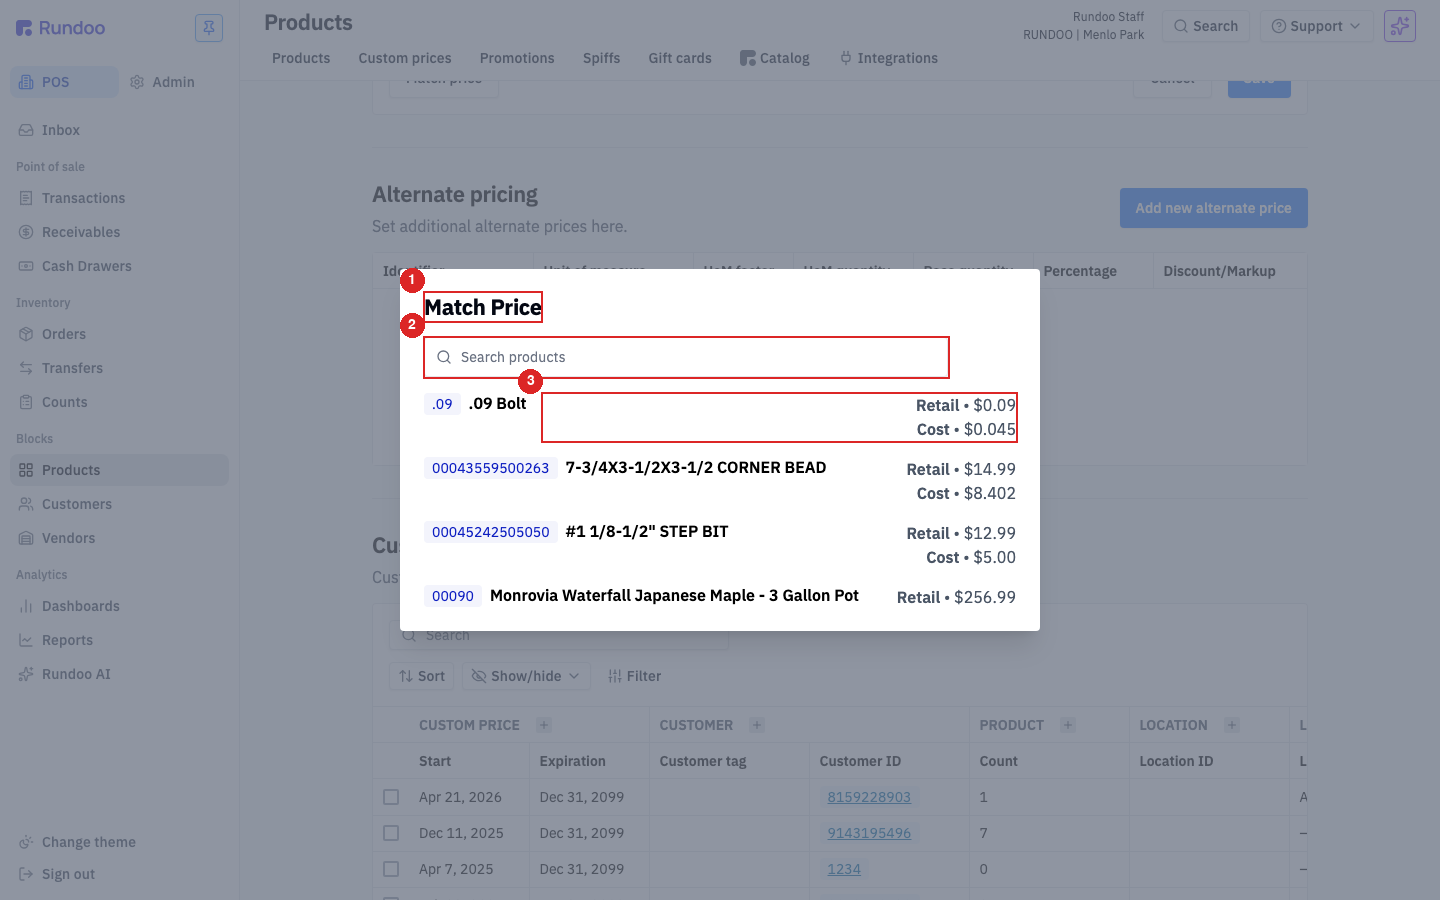Click the Sort button
Image resolution: width=1440 pixels, height=900 pixels.
point(421,676)
